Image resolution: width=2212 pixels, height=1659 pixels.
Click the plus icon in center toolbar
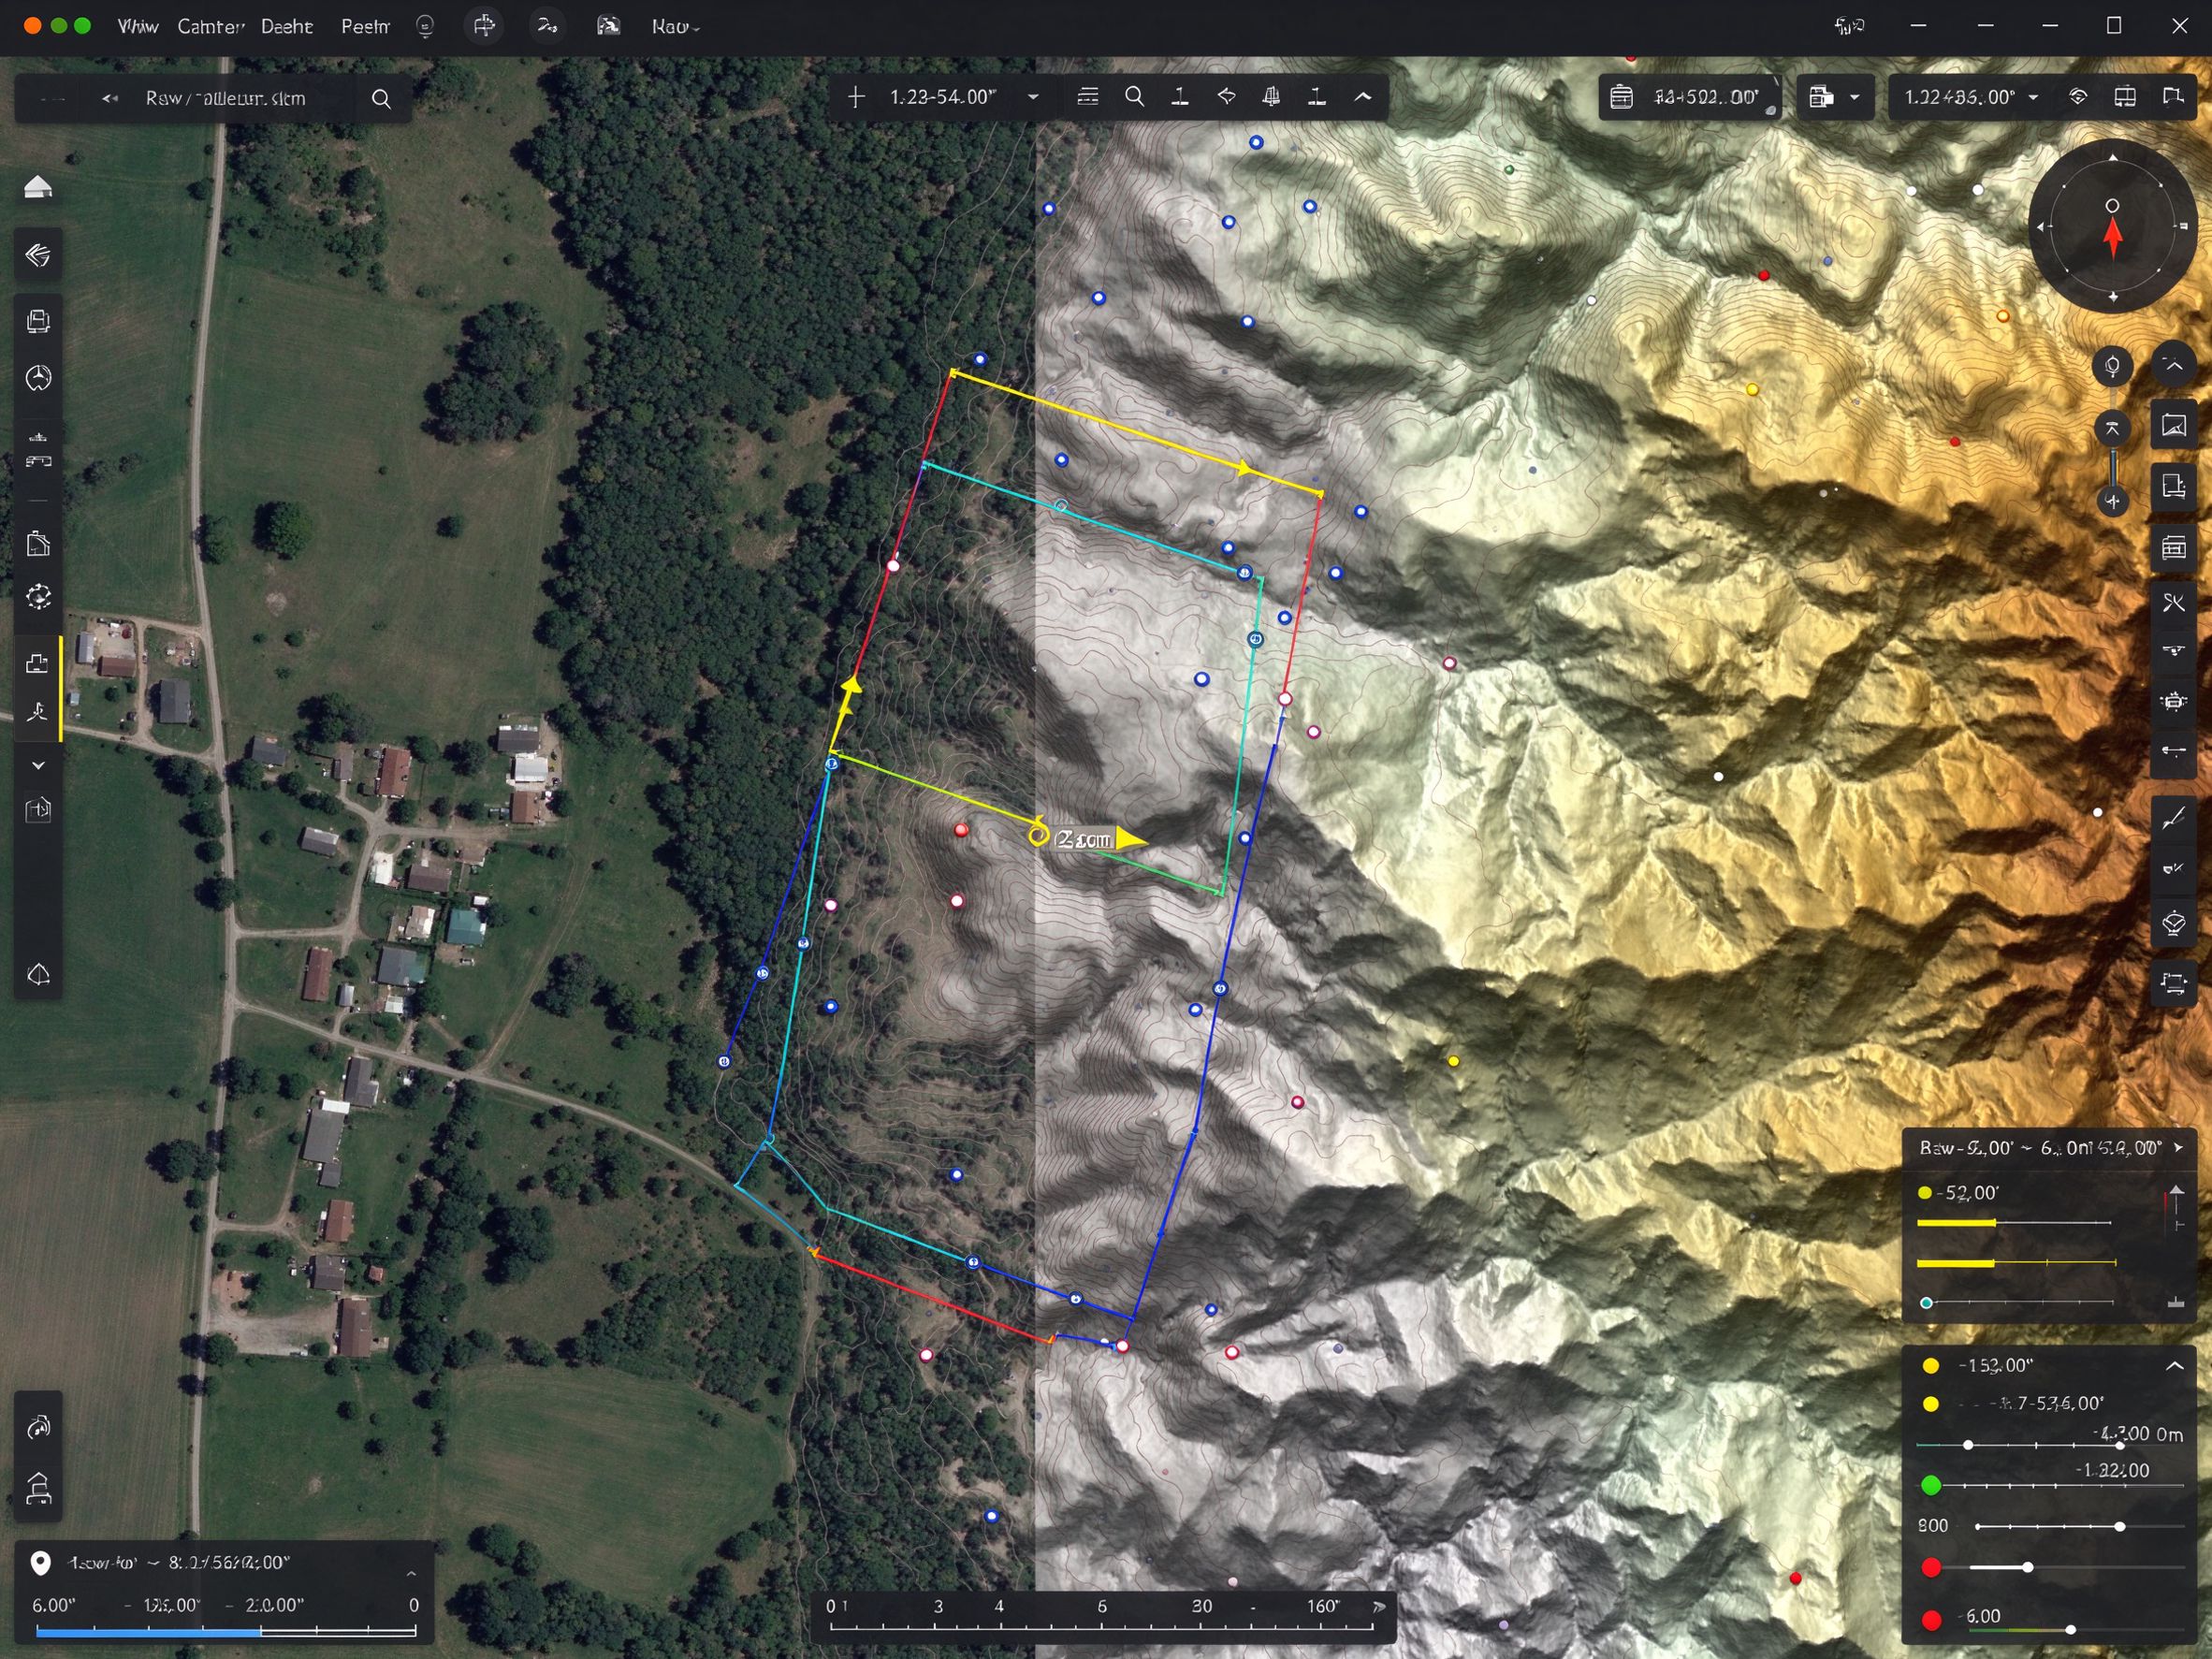click(856, 97)
